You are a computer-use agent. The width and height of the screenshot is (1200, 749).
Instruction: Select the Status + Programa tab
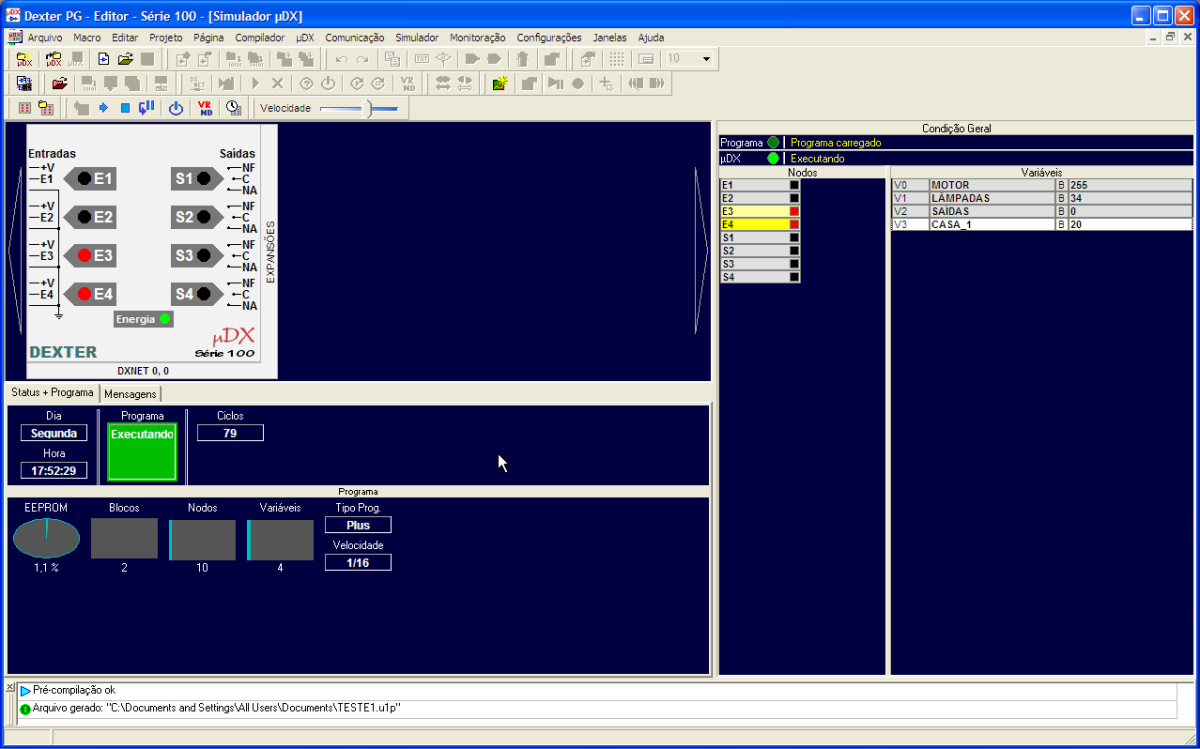(52, 393)
